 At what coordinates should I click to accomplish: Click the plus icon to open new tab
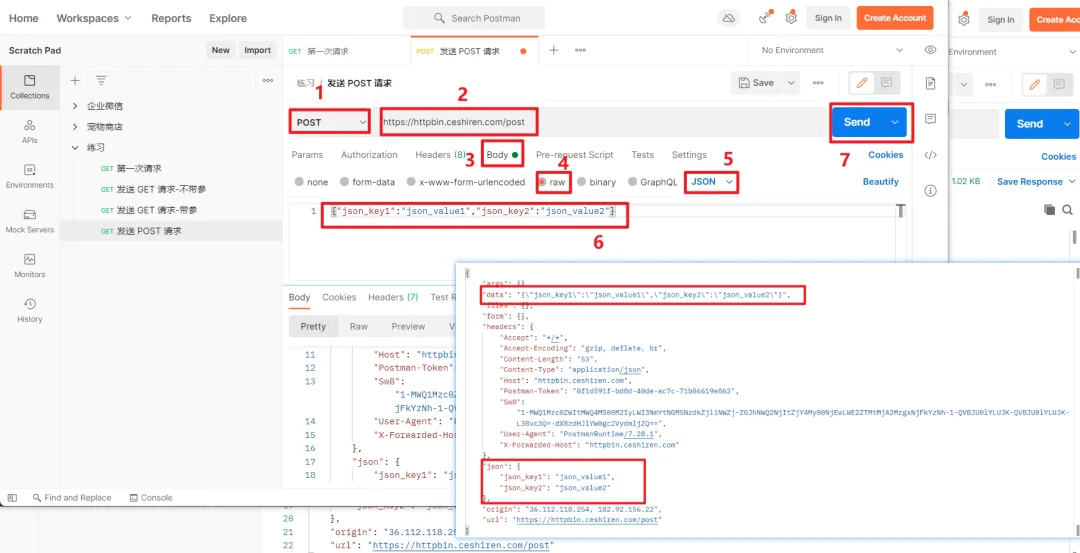[x=553, y=50]
